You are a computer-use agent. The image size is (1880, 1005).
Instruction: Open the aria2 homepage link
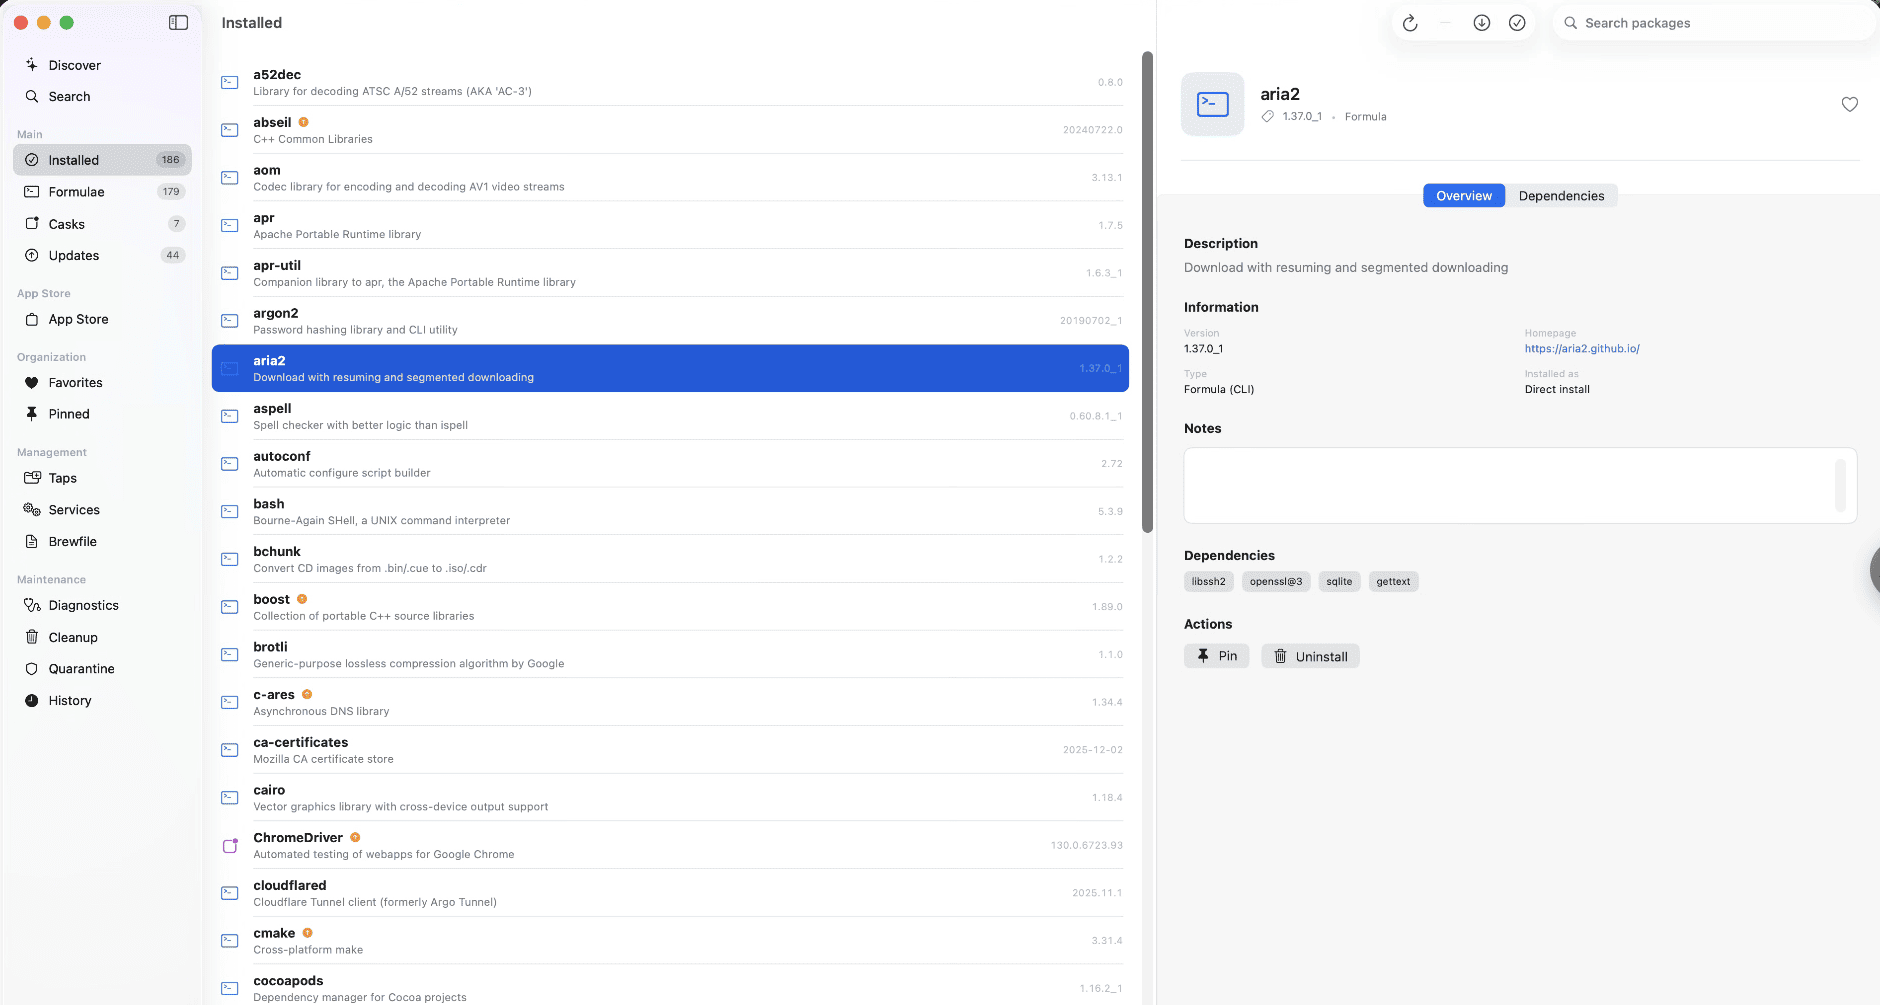pyautogui.click(x=1581, y=349)
